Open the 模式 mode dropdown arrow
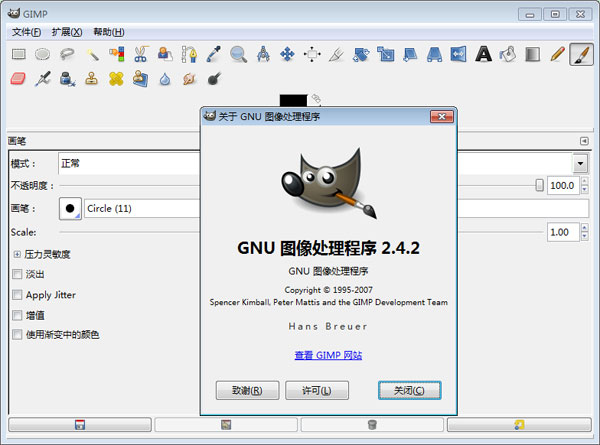This screenshot has width=600, height=445. coord(580,163)
